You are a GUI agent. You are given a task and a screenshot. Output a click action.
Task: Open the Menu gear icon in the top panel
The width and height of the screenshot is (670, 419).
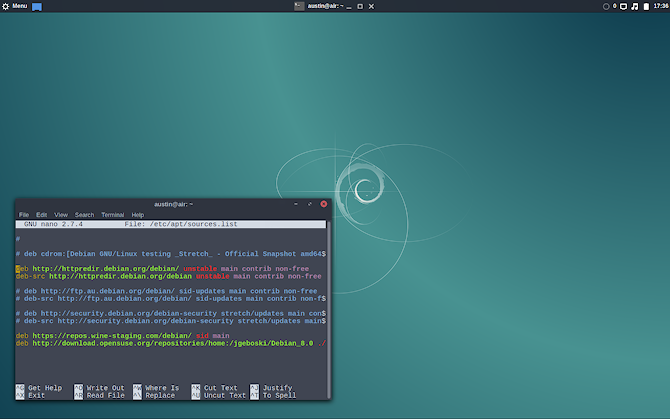coord(6,6)
